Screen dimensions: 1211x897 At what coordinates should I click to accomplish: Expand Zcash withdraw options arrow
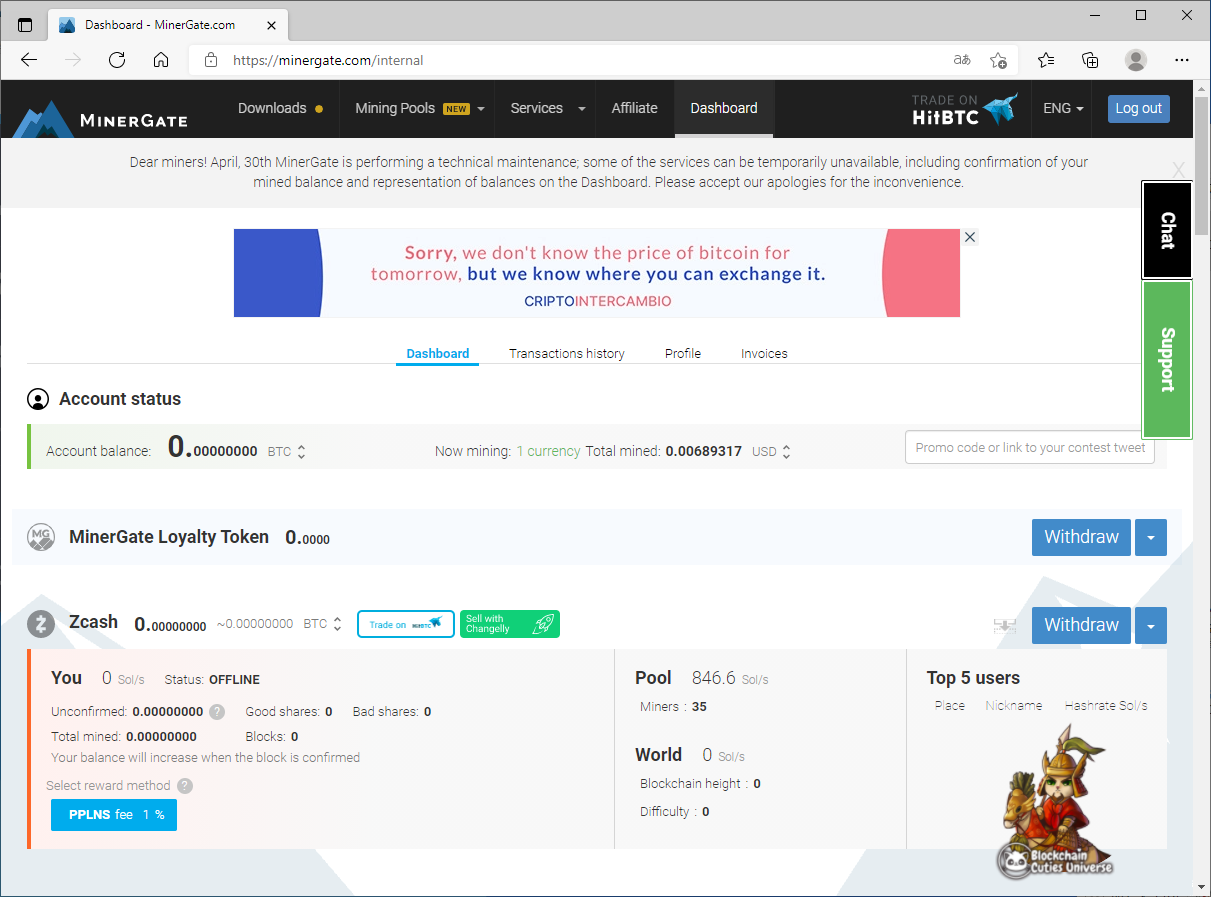tap(1151, 626)
